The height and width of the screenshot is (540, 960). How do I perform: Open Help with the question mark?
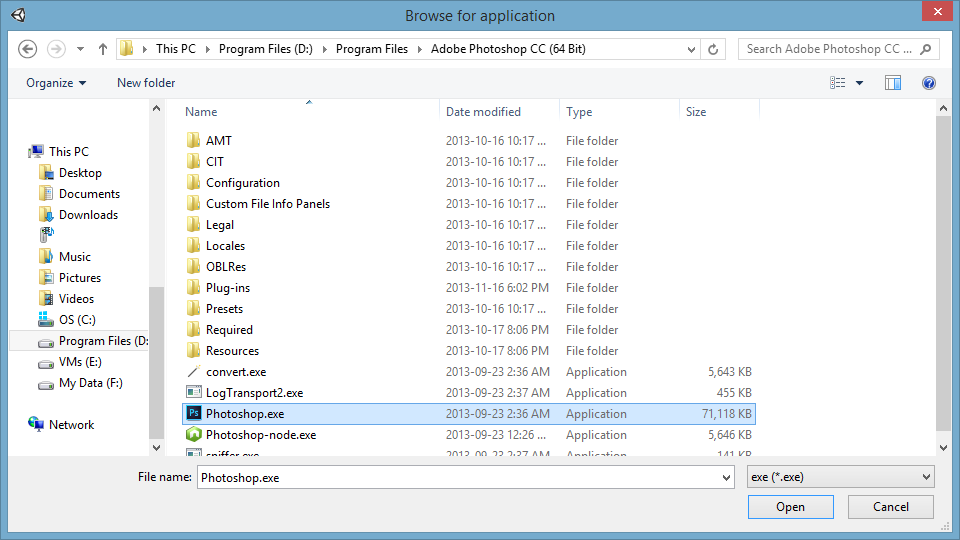click(x=929, y=83)
